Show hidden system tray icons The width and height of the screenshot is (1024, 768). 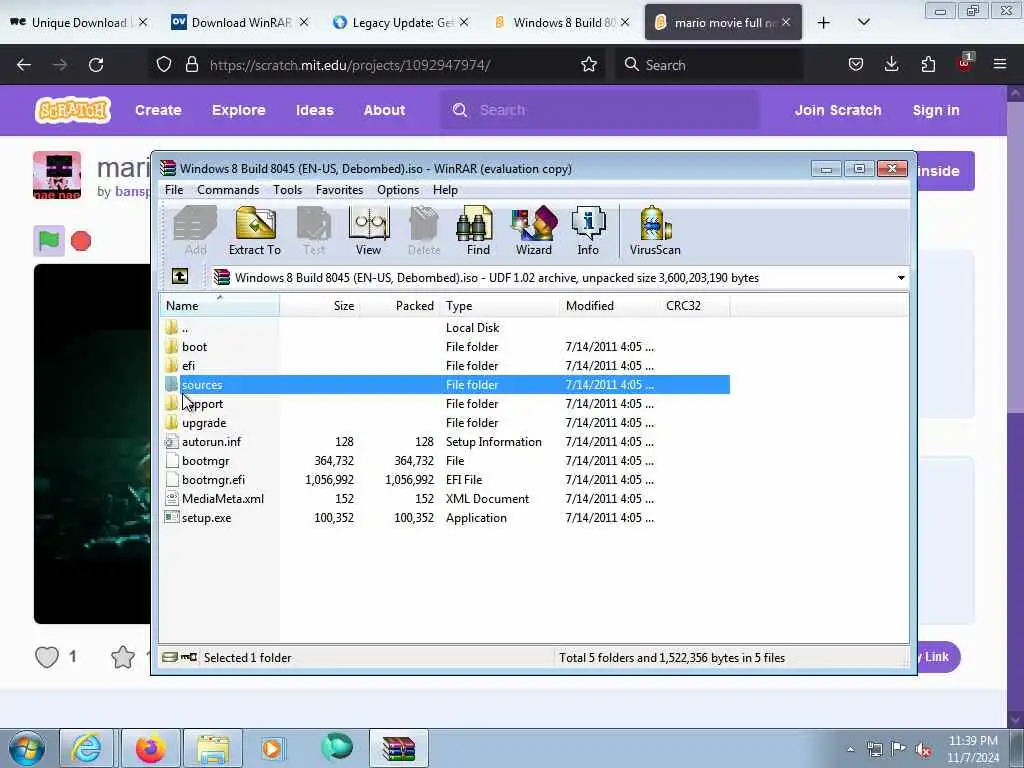850,749
